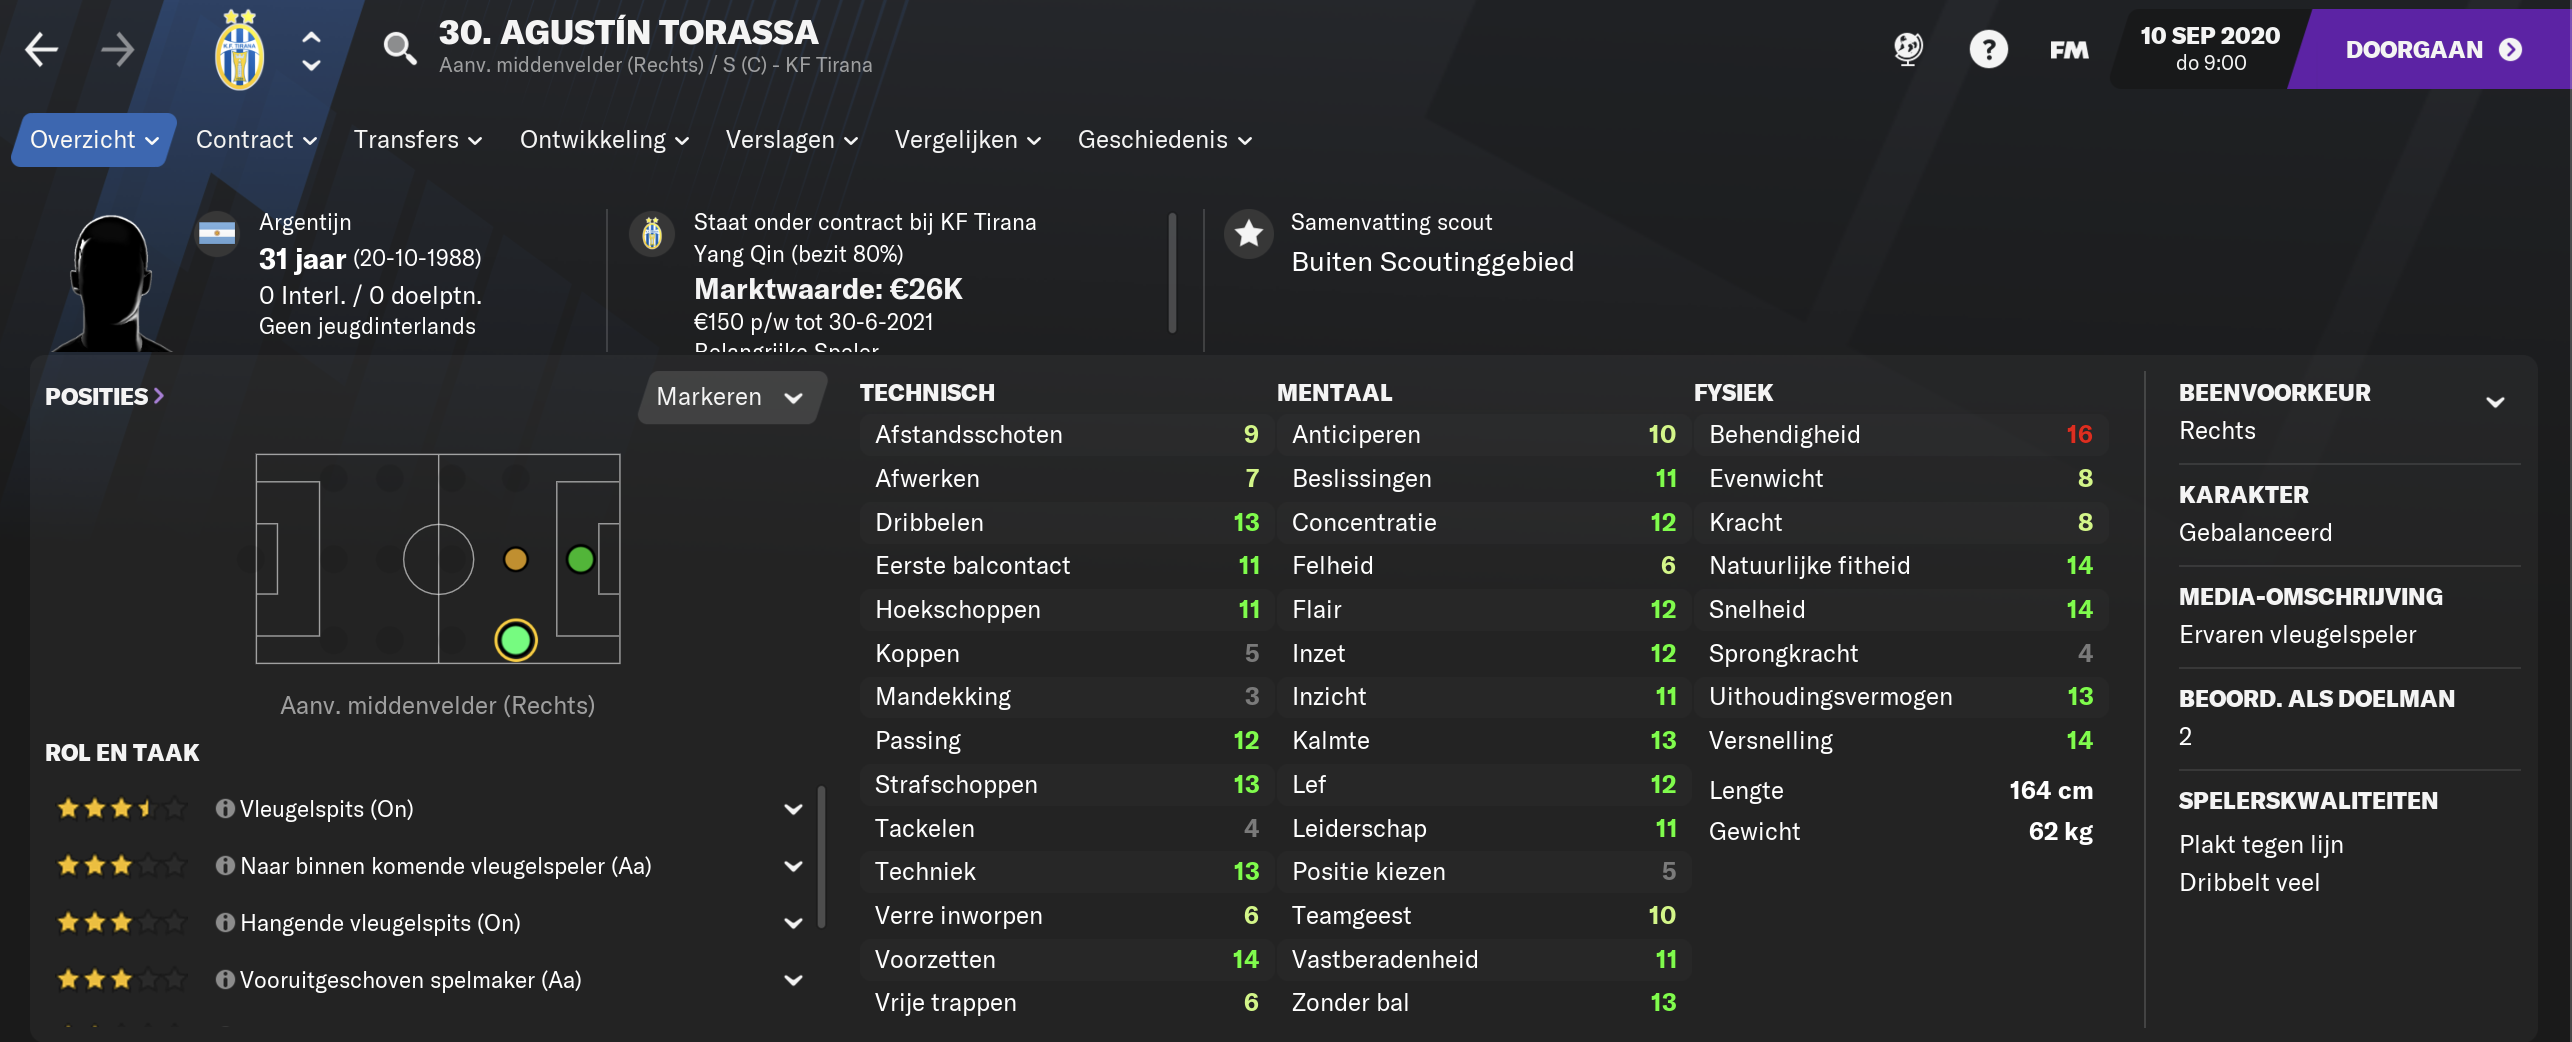Go forward using the right arrow
The height and width of the screenshot is (1042, 2572).
(x=117, y=49)
